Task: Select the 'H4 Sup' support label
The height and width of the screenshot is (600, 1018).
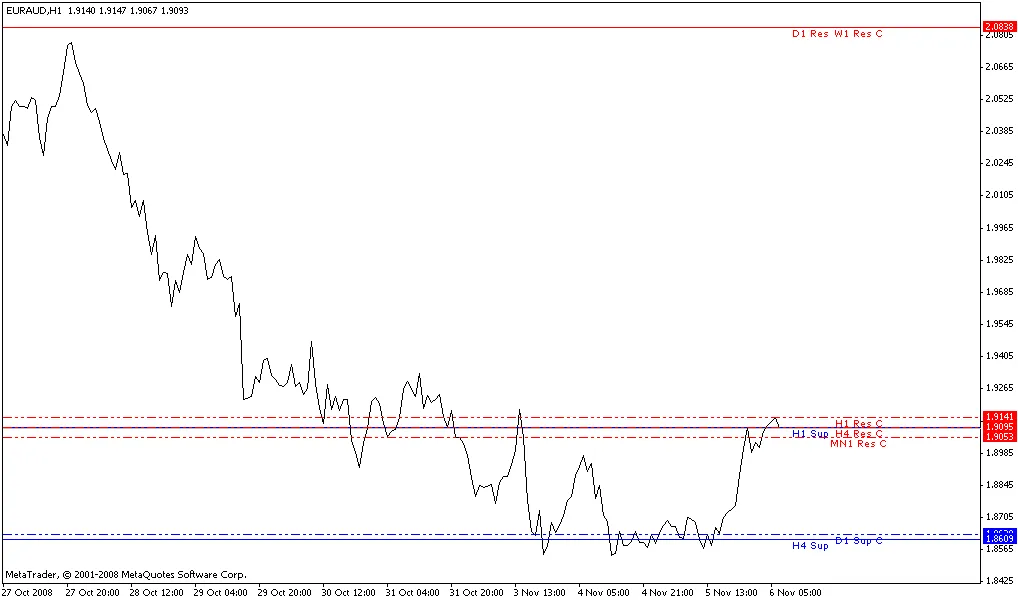Action: click(x=810, y=546)
